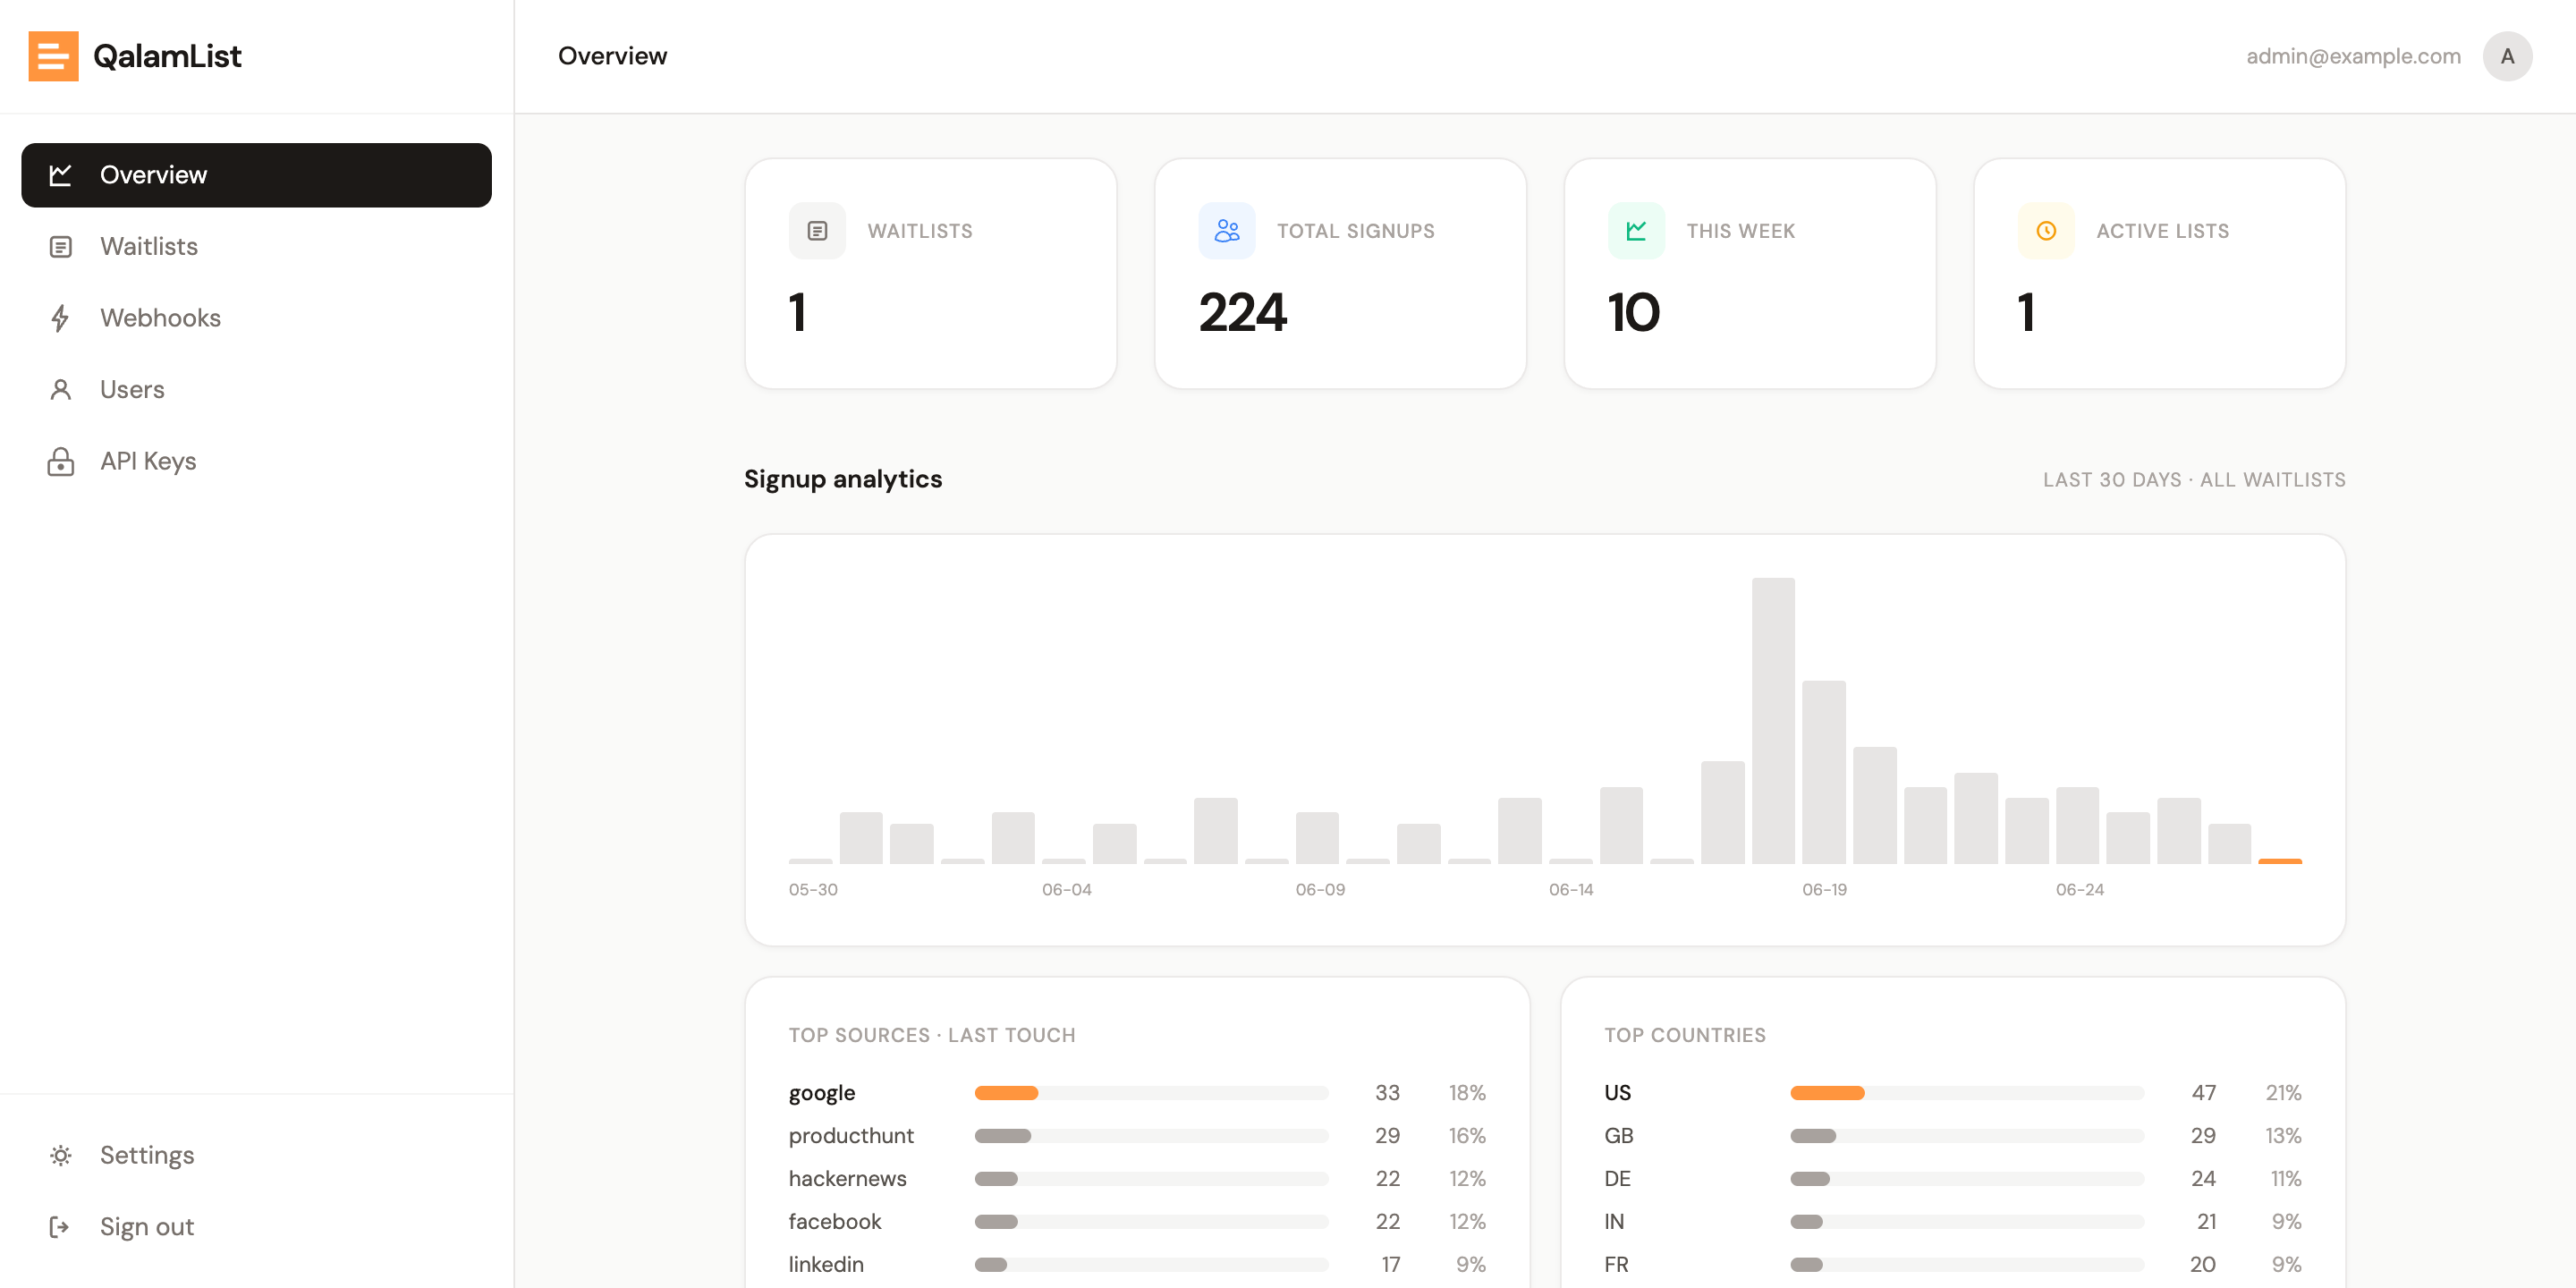Click the GB country label
Image resolution: width=2576 pixels, height=1288 pixels.
[x=1618, y=1136]
